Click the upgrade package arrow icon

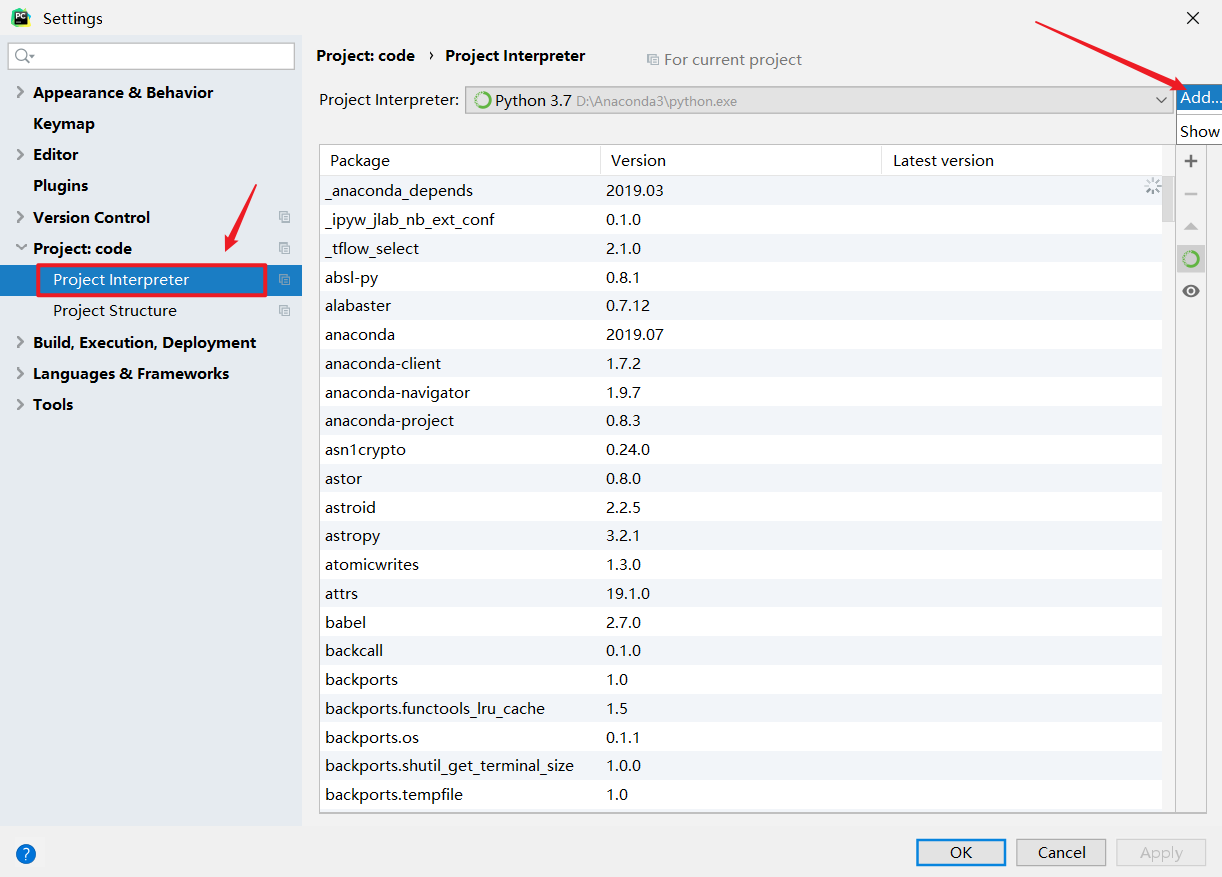(1190, 227)
